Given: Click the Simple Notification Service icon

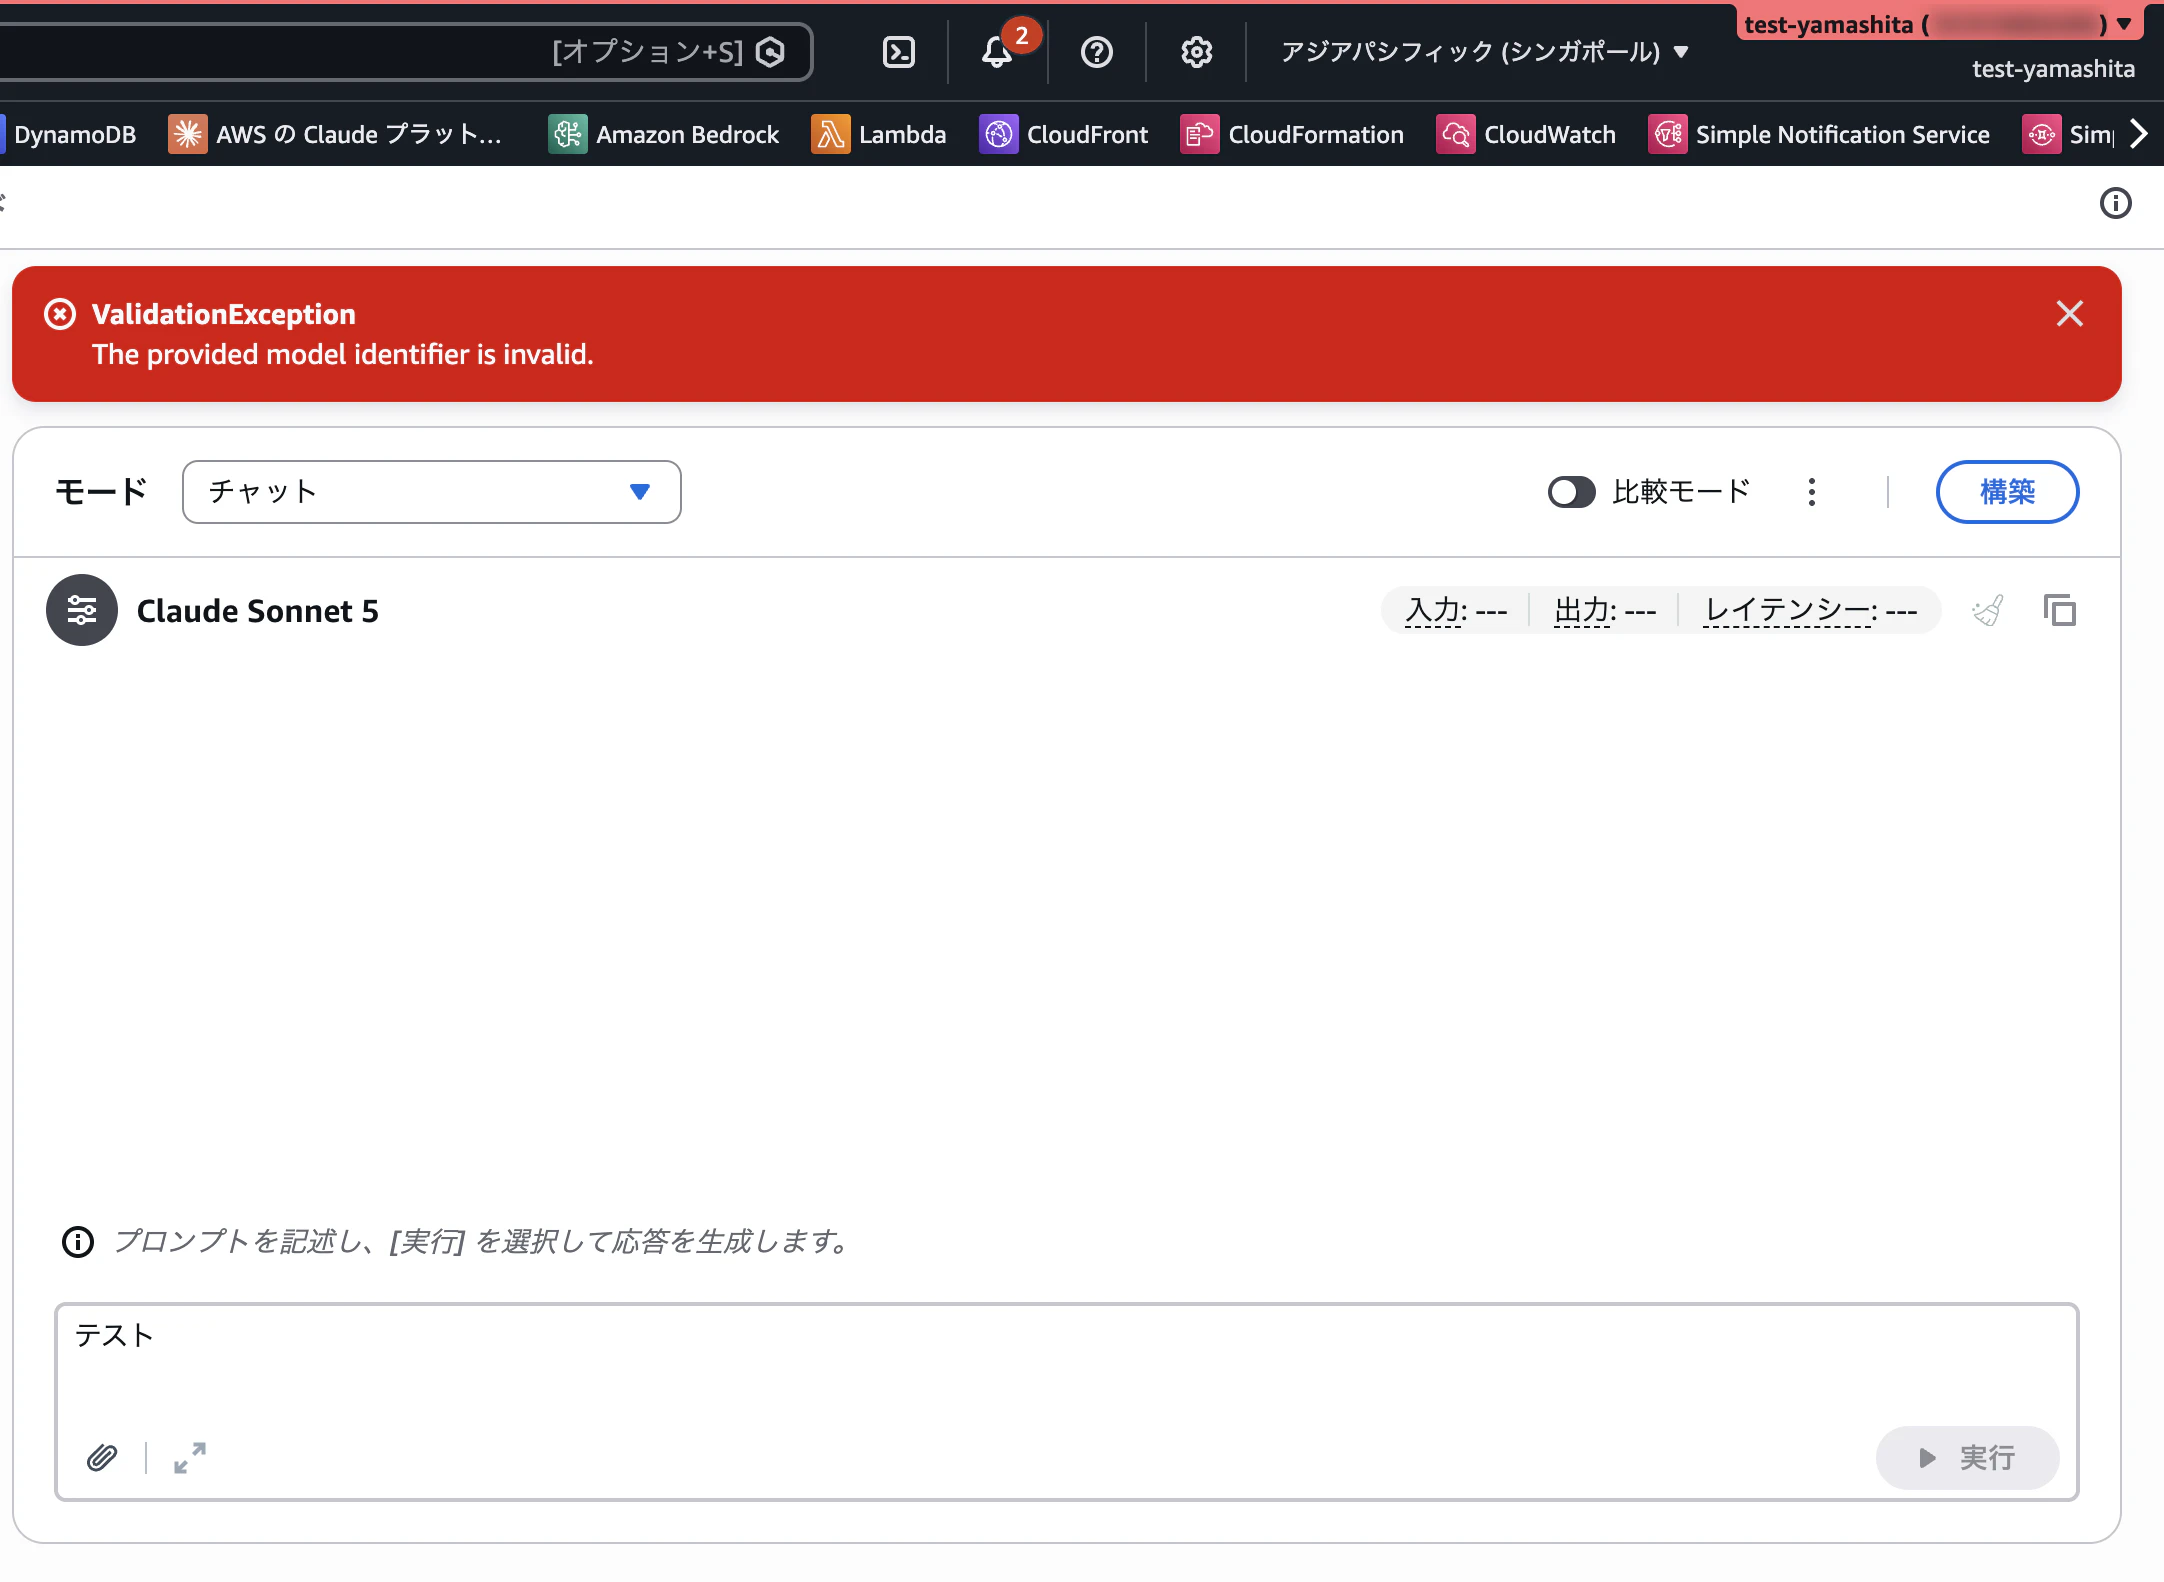Looking at the screenshot, I should point(1668,134).
